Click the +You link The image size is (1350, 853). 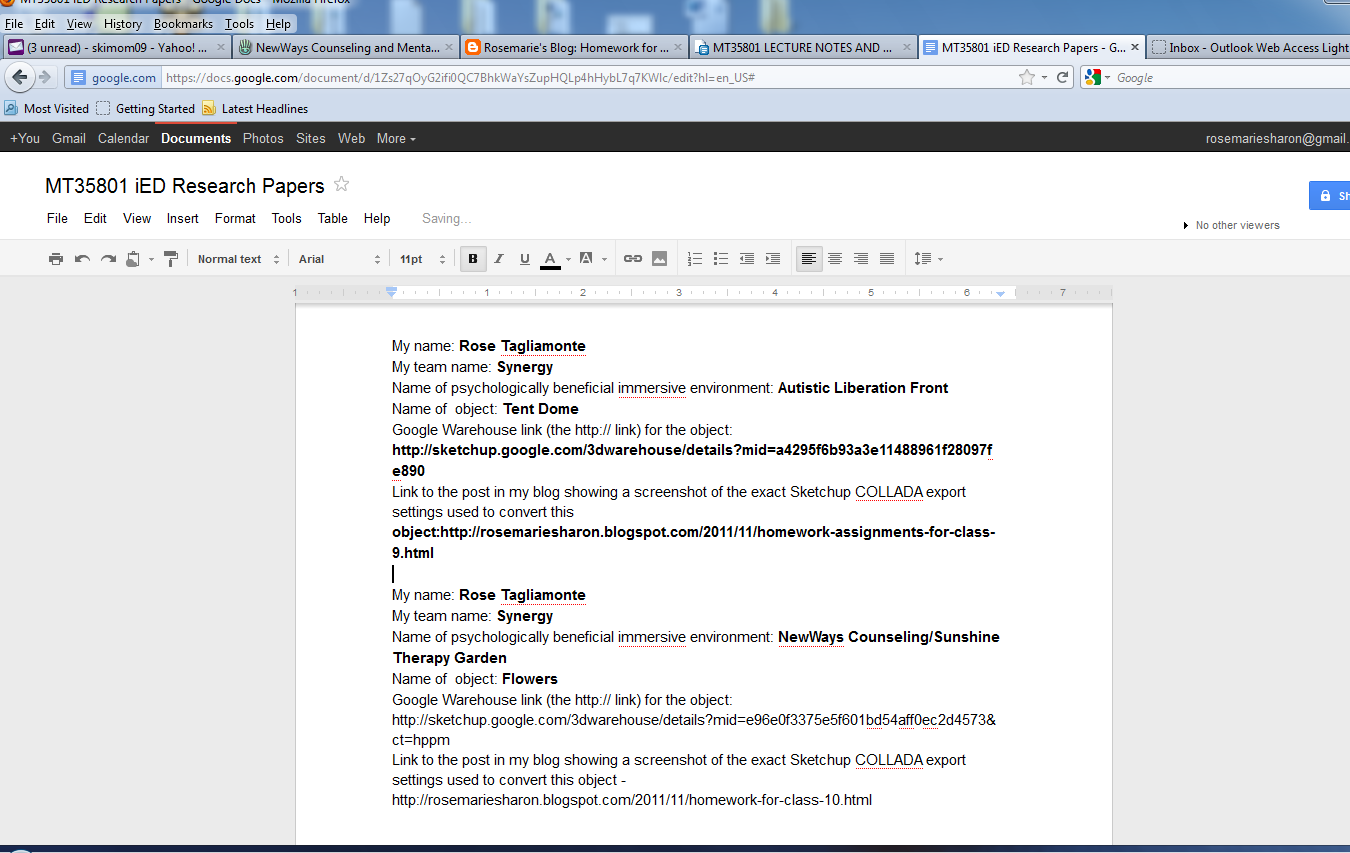[x=25, y=138]
